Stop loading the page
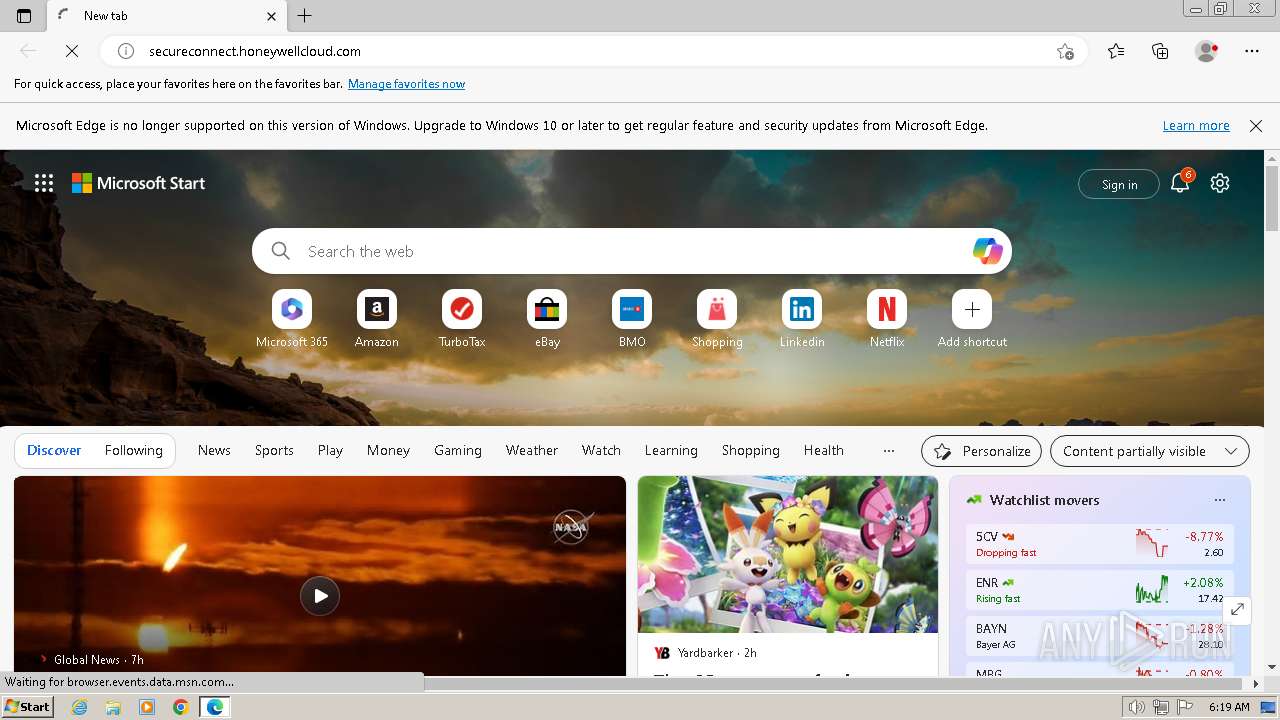1280x720 pixels. pyautogui.click(x=72, y=51)
